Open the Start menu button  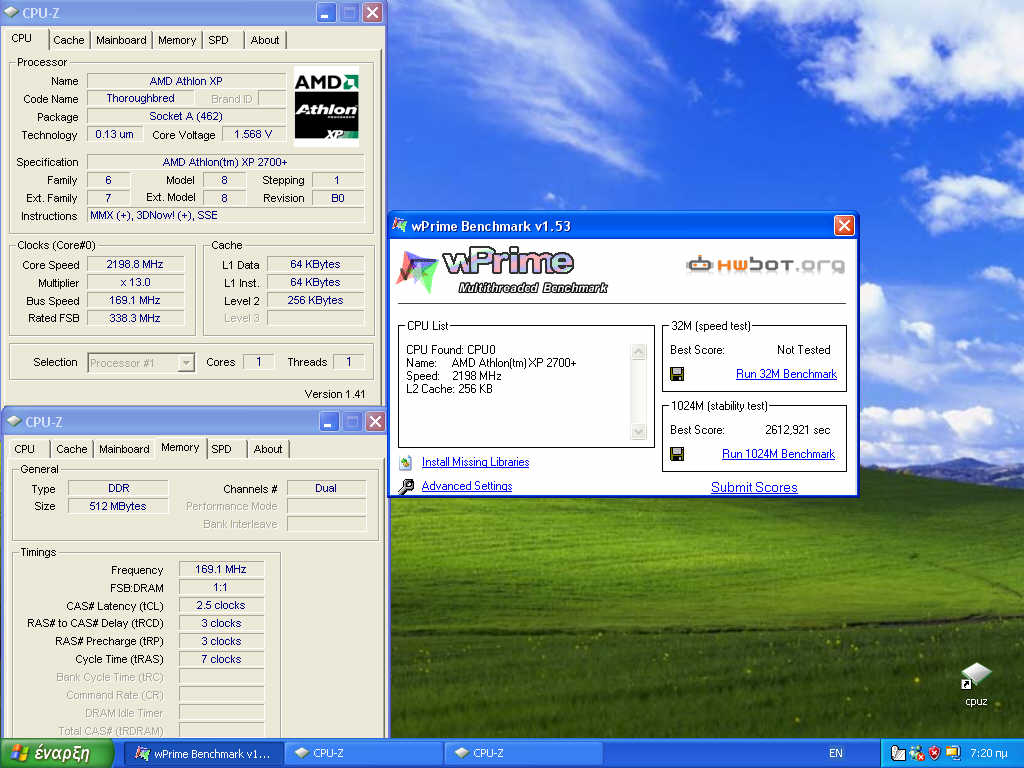click(57, 753)
